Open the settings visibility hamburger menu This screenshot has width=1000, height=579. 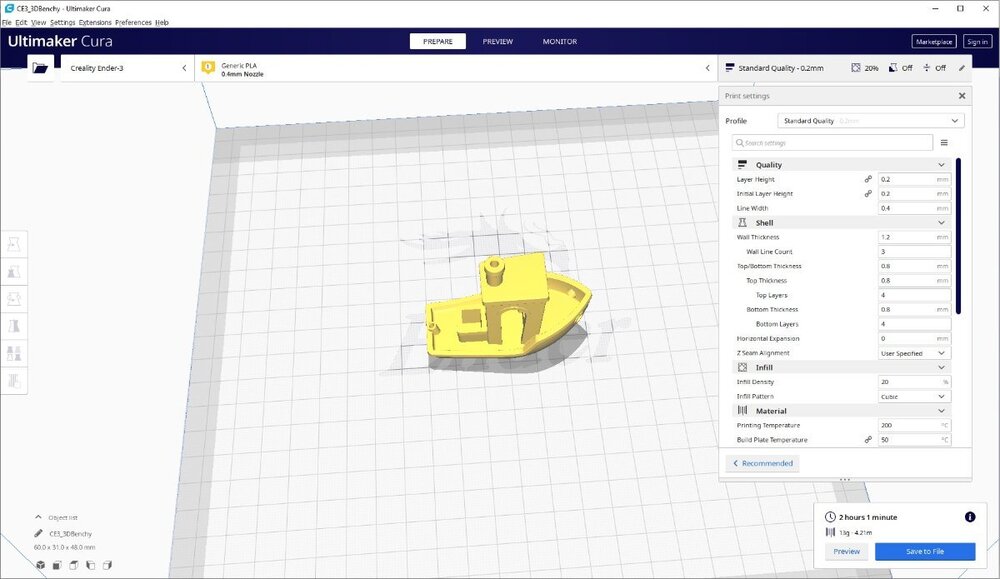(x=944, y=143)
